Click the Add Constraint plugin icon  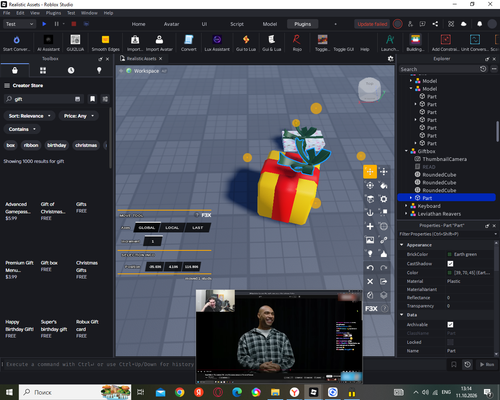(x=445, y=43)
